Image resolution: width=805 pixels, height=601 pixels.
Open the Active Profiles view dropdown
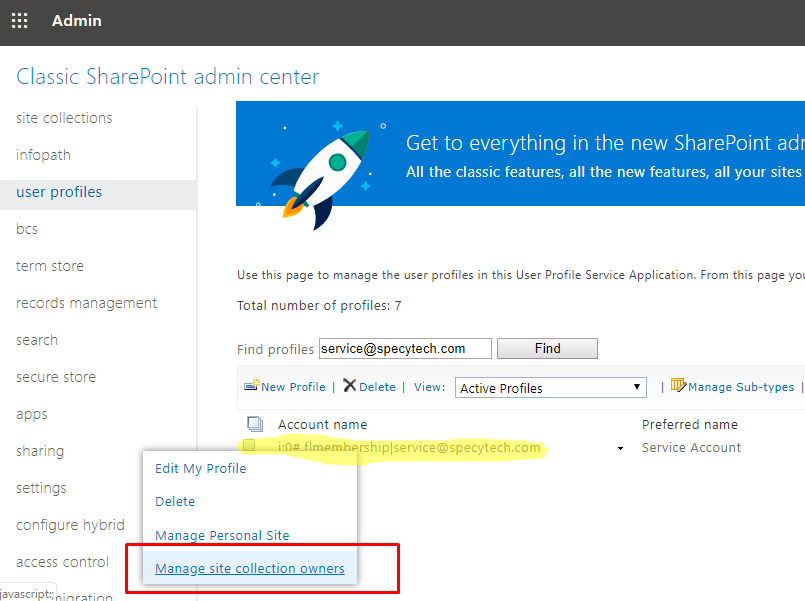tap(550, 388)
